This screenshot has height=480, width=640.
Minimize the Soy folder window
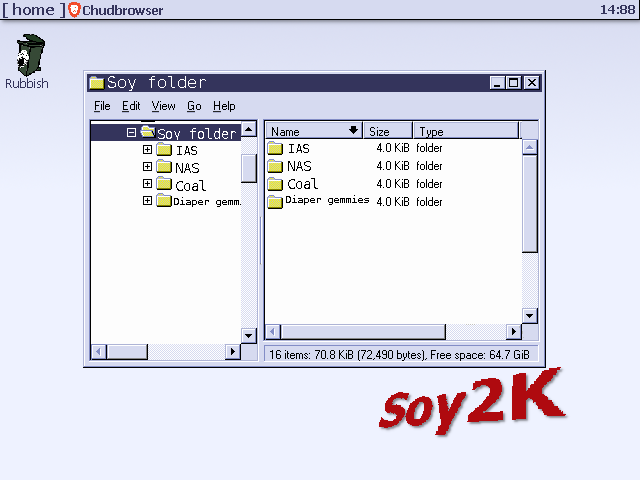[x=497, y=83]
